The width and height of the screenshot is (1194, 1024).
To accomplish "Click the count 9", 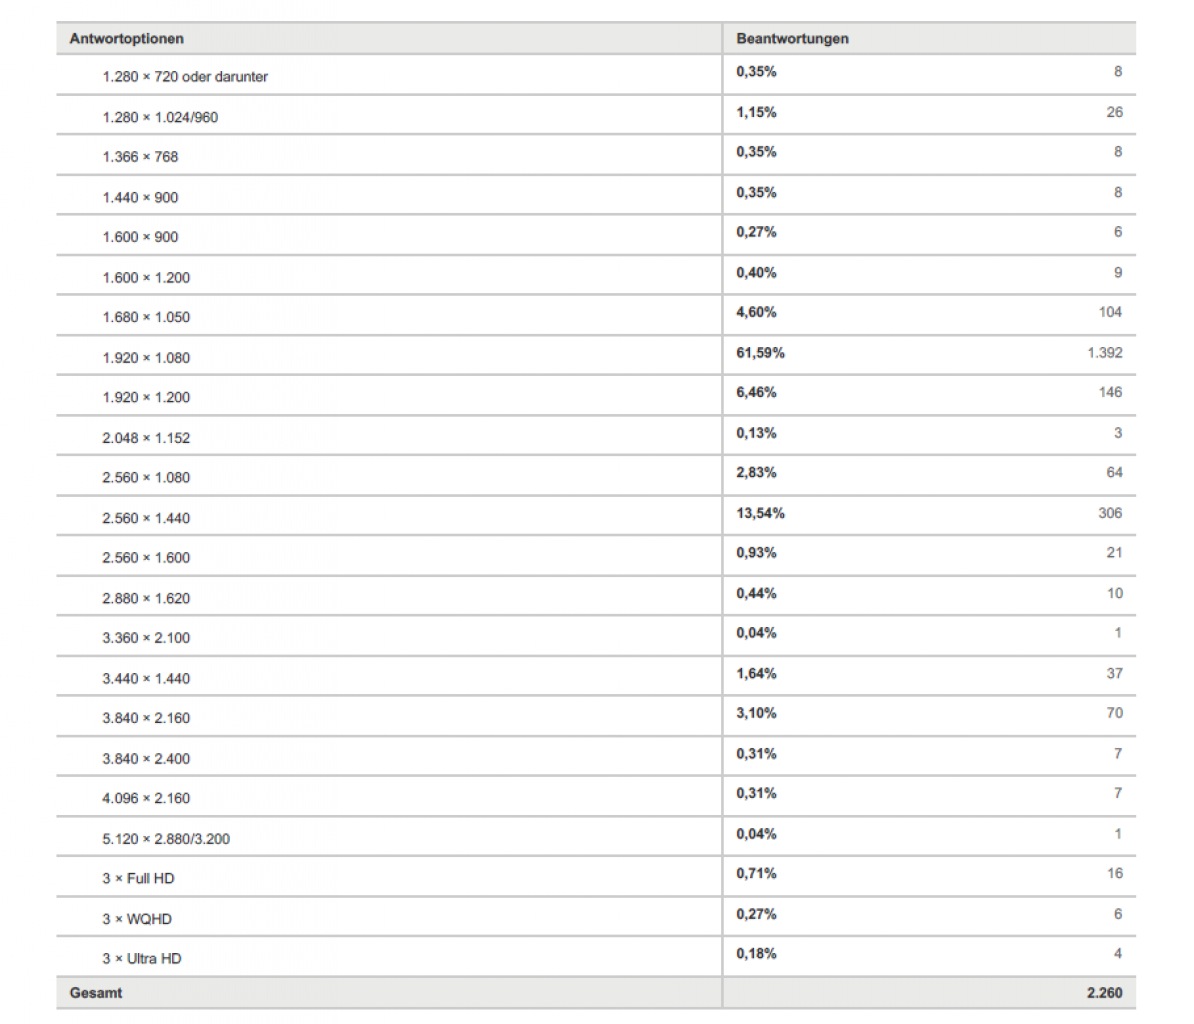I will 1118,273.
